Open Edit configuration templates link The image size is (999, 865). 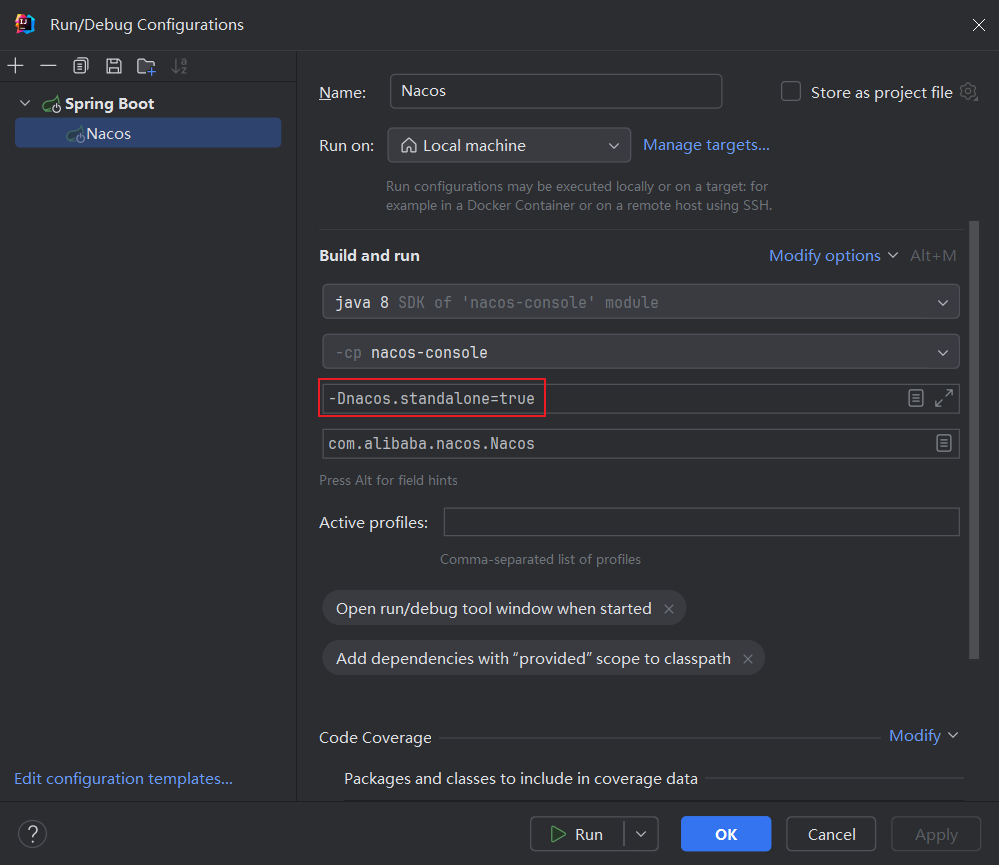pos(124,778)
